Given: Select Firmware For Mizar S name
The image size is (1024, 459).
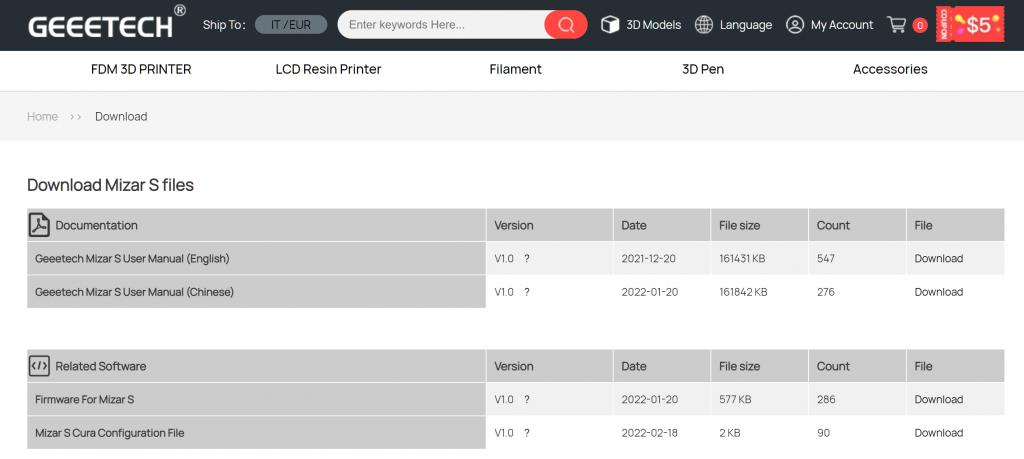Looking at the screenshot, I should [84, 400].
